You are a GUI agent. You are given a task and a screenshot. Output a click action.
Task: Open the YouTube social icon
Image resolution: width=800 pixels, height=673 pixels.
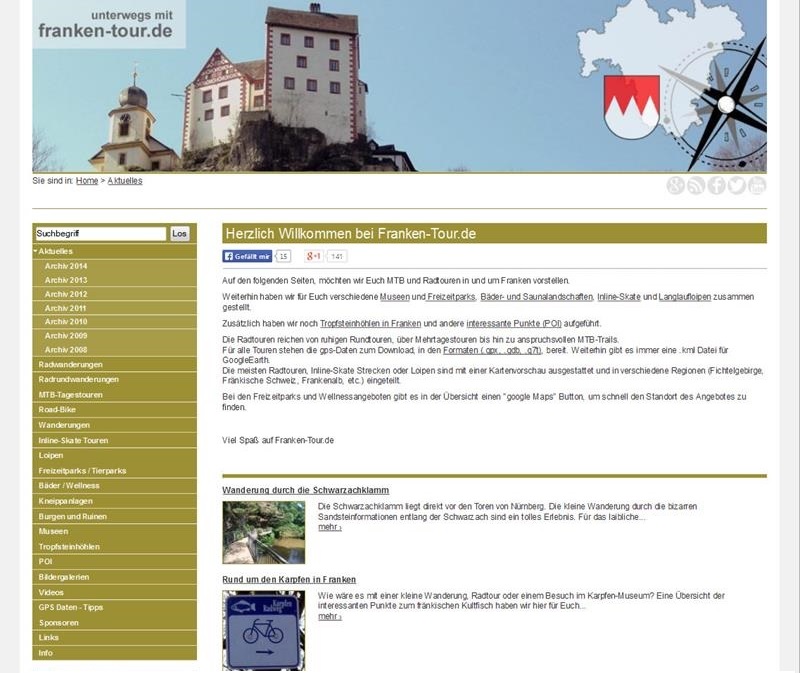pyautogui.click(x=757, y=185)
